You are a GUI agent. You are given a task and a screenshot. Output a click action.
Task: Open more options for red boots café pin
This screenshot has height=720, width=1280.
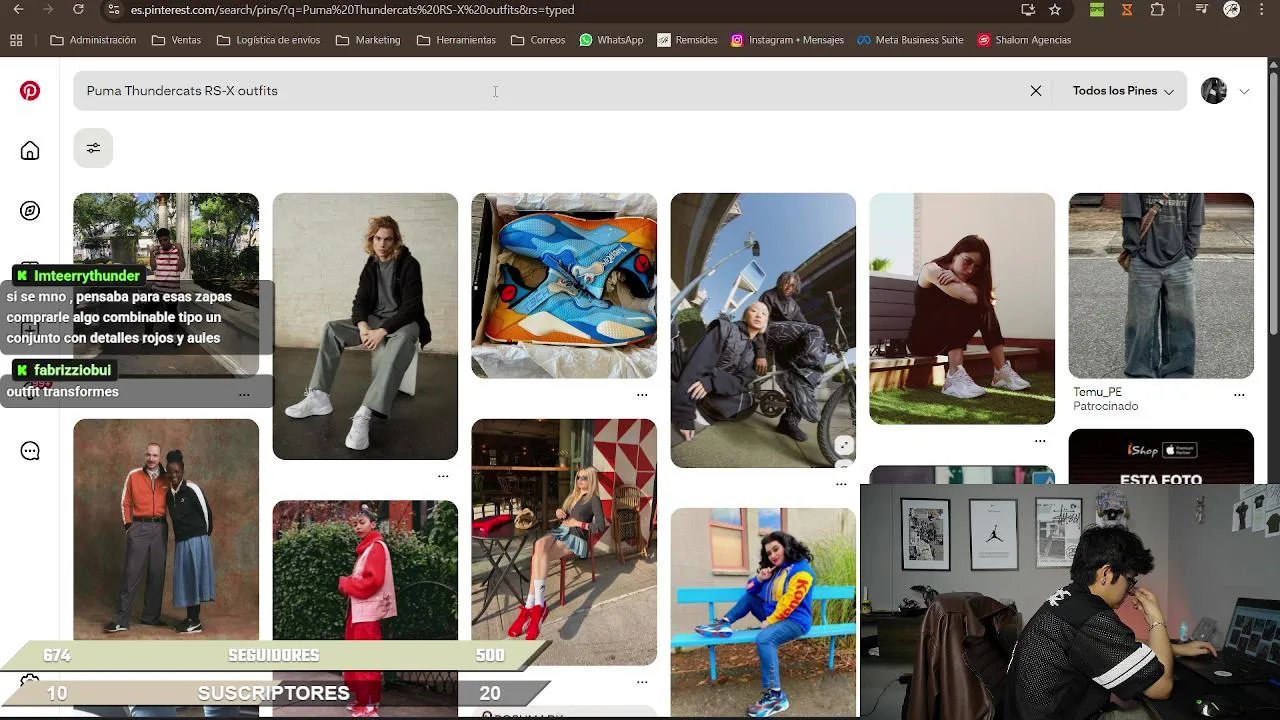pos(642,682)
